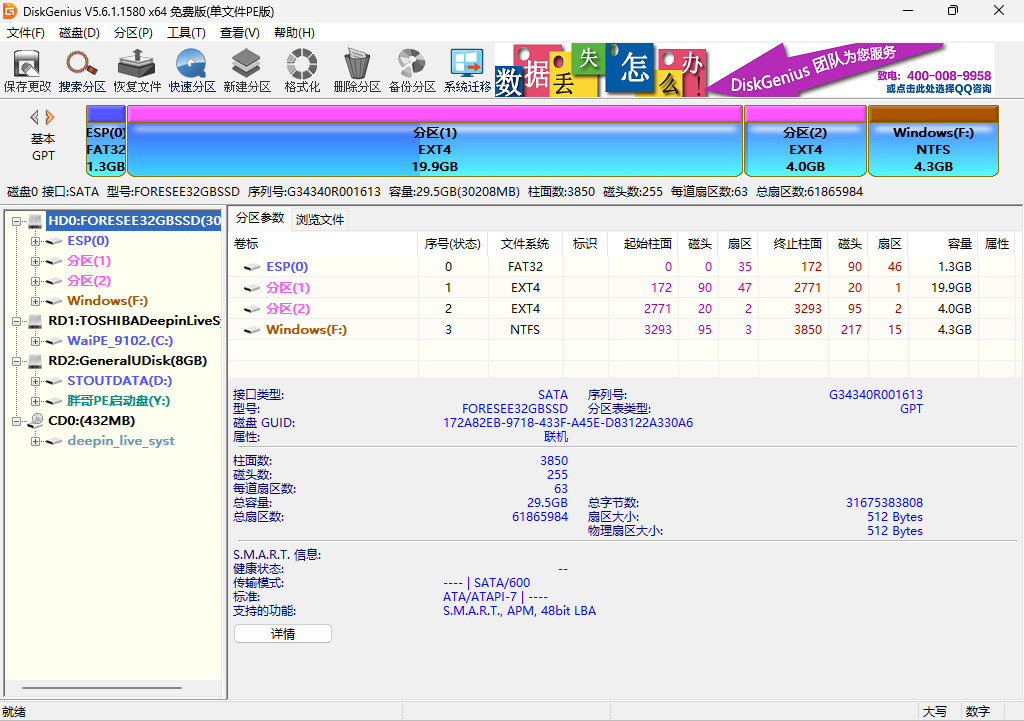The height and width of the screenshot is (721, 1024).
Task: Click the RD1 TOSHIBA disk icon in tree
Action: pos(35,321)
